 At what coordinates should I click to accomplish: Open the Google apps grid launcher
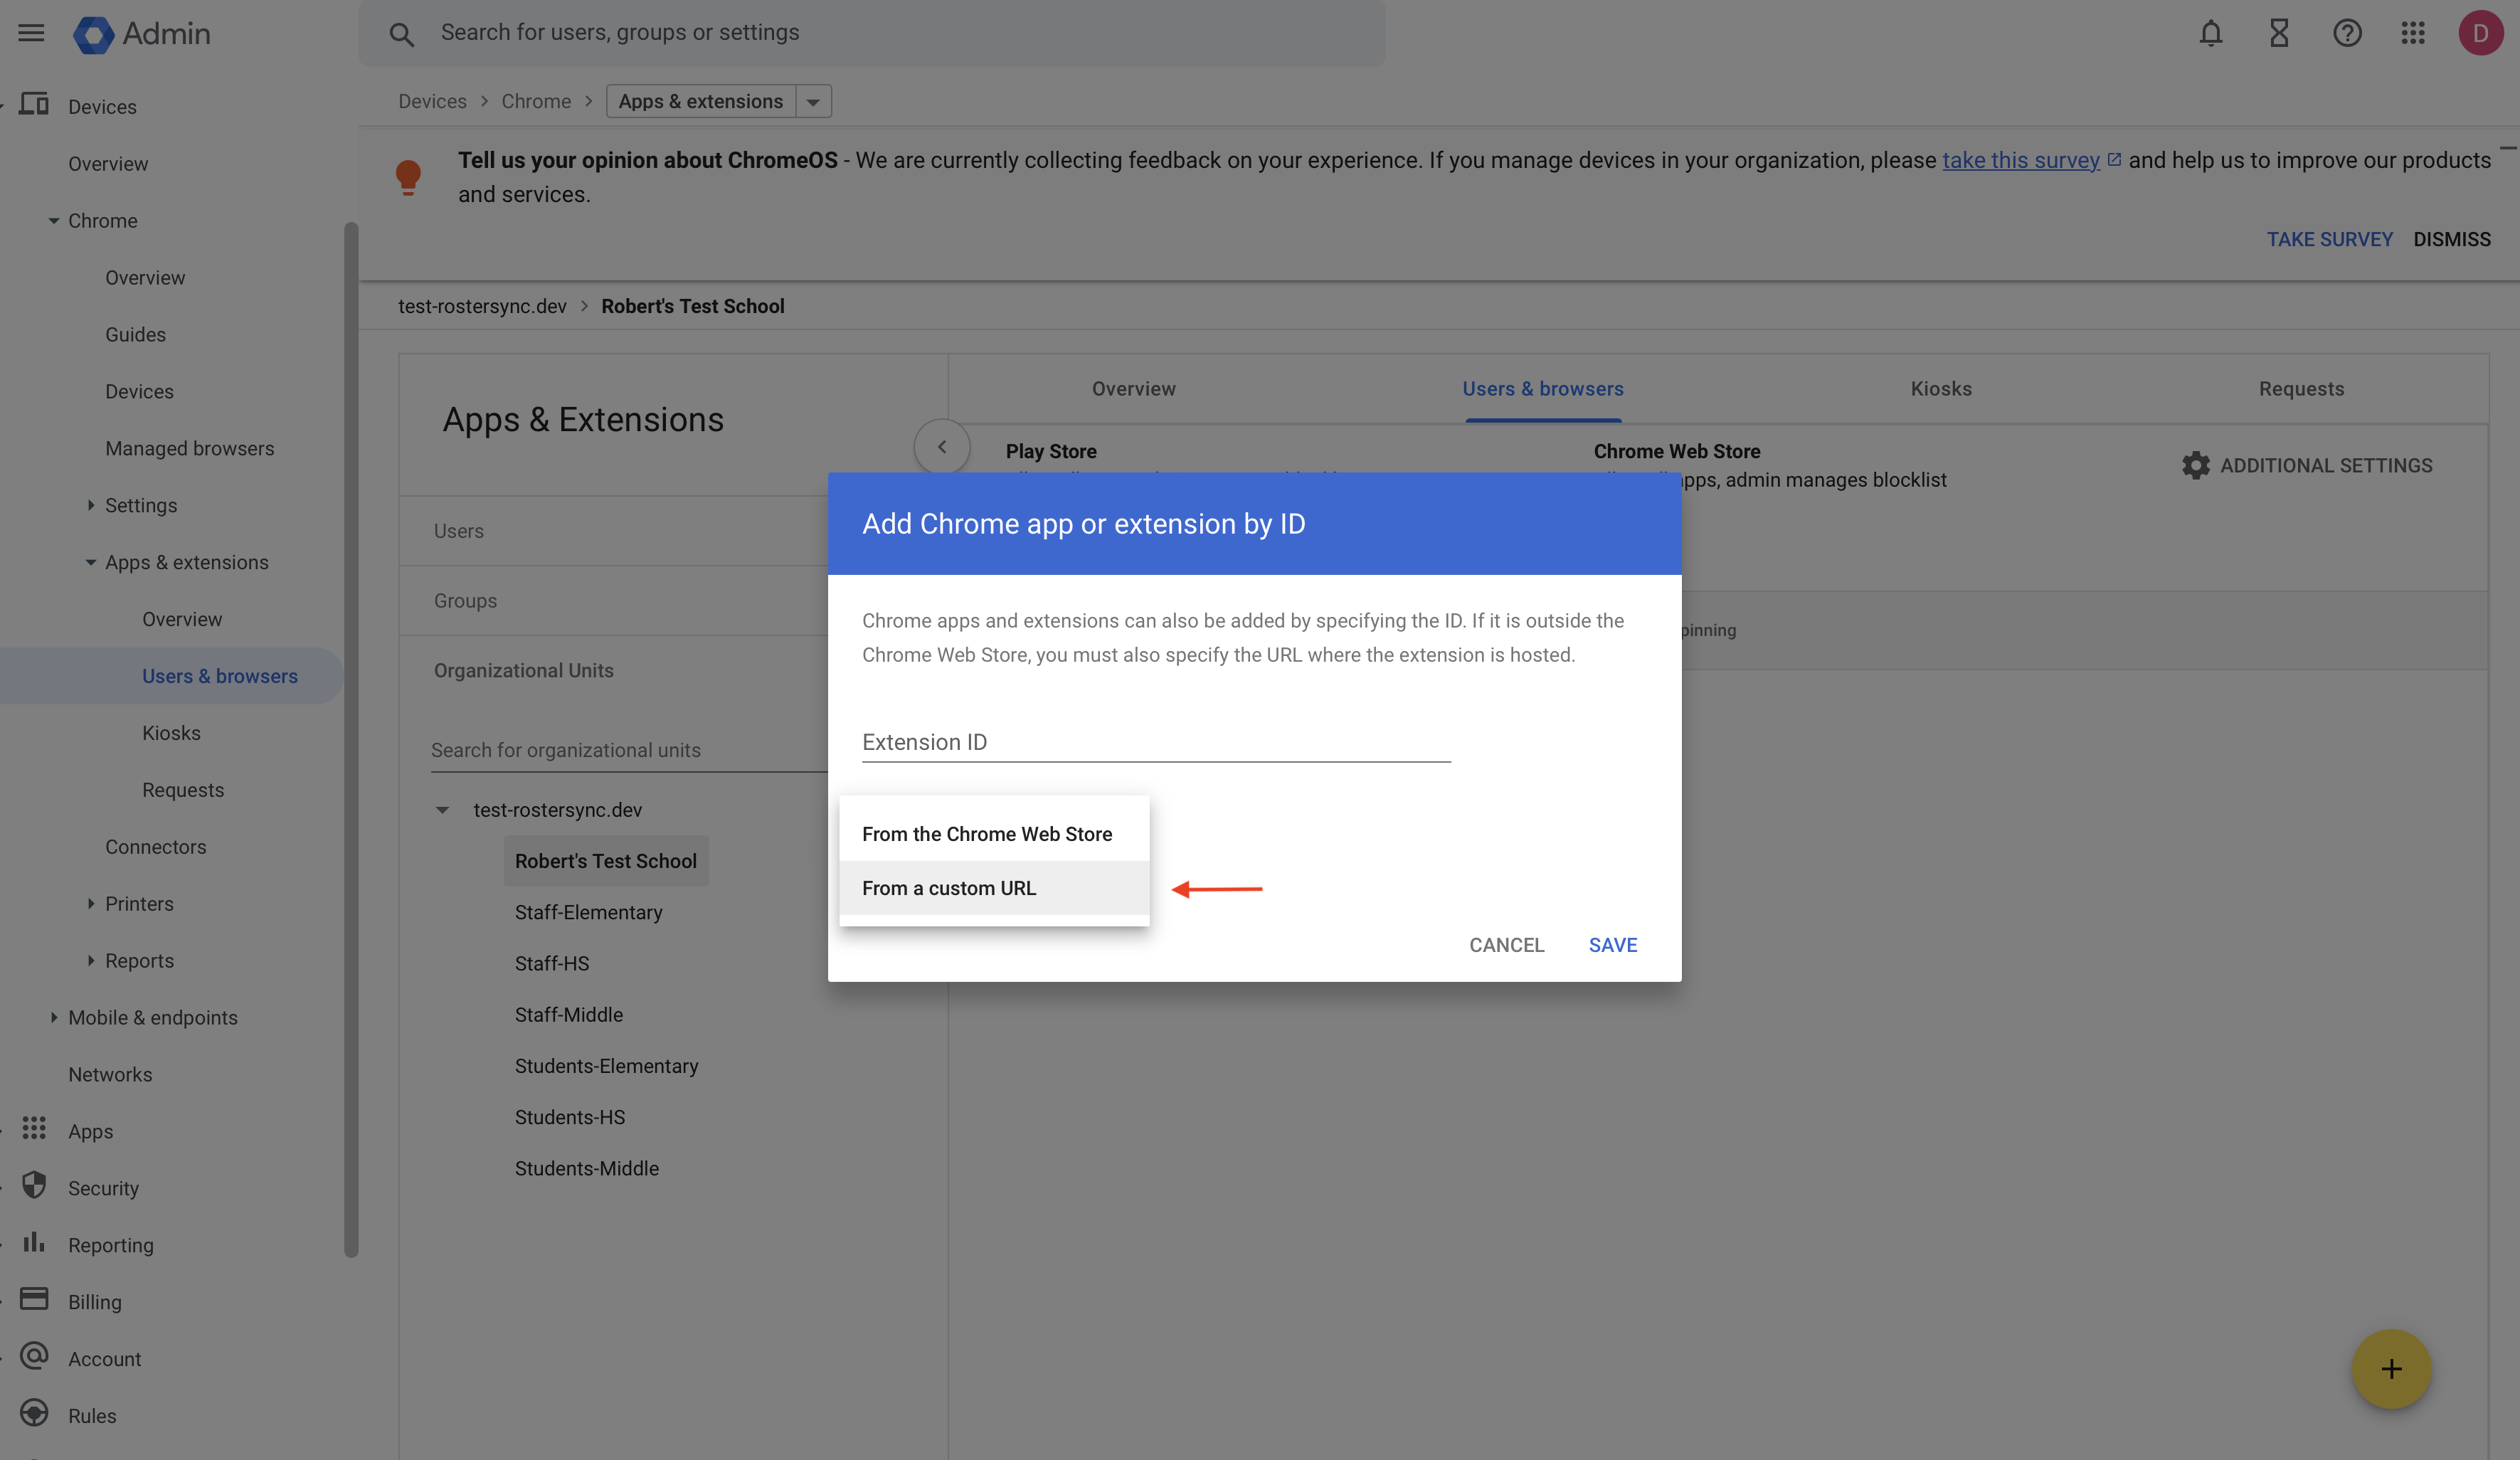tap(2413, 32)
